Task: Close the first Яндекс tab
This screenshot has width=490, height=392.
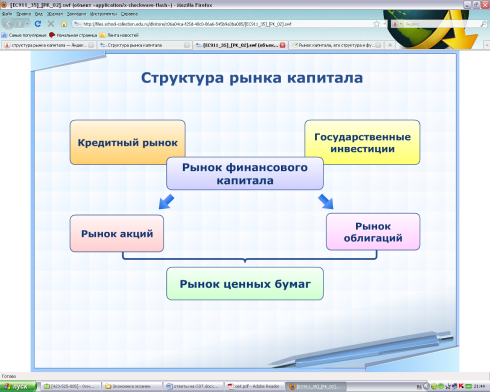Action: 91,45
